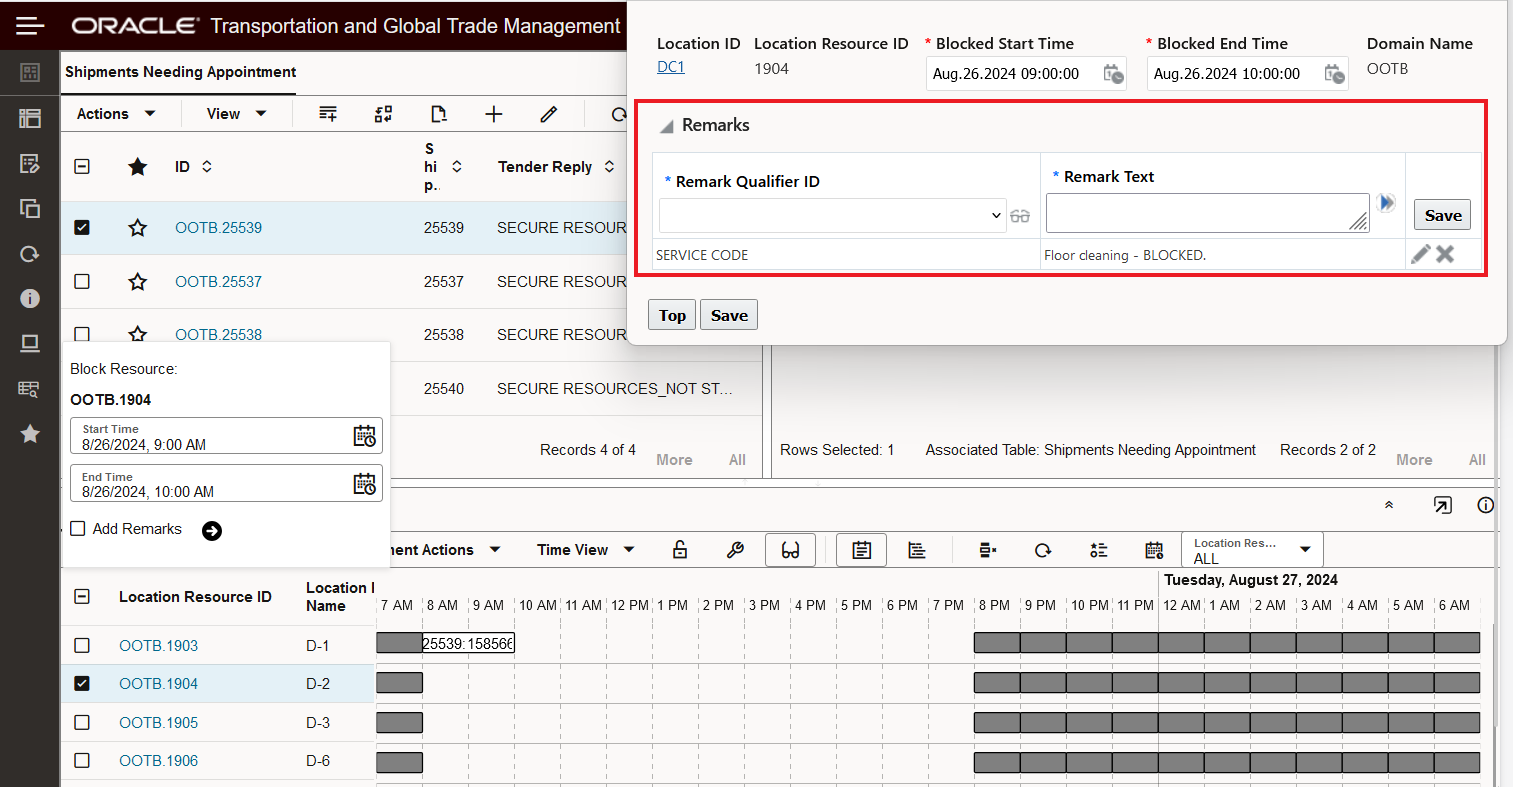This screenshot has height=787, width=1513.
Task: Click the unlock icon in Gantt toolbar
Action: click(680, 549)
